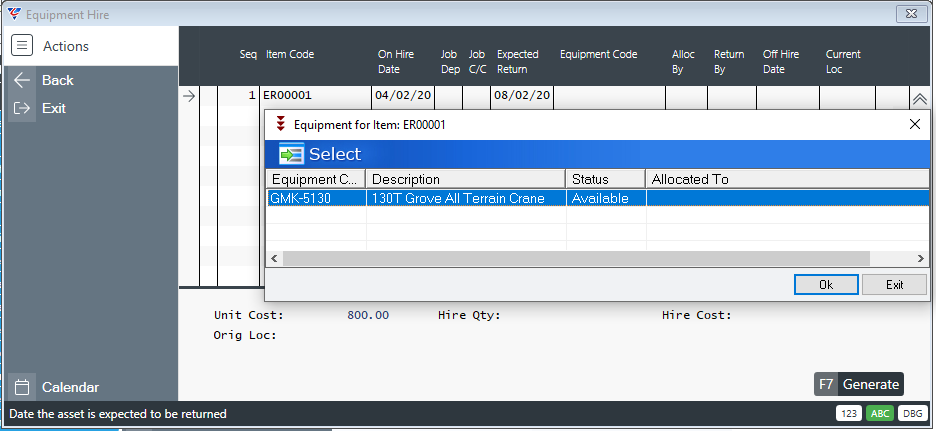The width and height of the screenshot is (936, 431).
Task: Click the red chevrons dialog title icon
Action: pyautogui.click(x=280, y=125)
